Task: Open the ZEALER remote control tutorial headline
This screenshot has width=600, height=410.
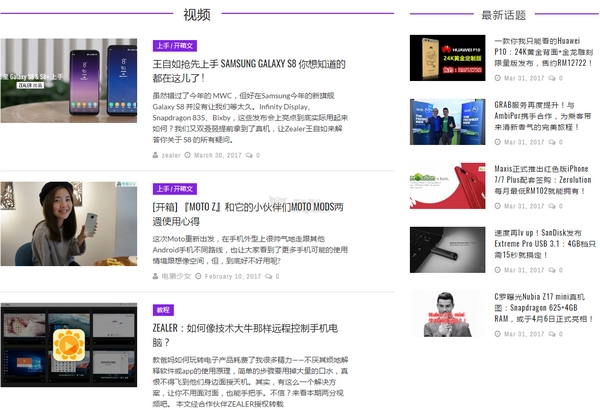Action: pos(260,334)
